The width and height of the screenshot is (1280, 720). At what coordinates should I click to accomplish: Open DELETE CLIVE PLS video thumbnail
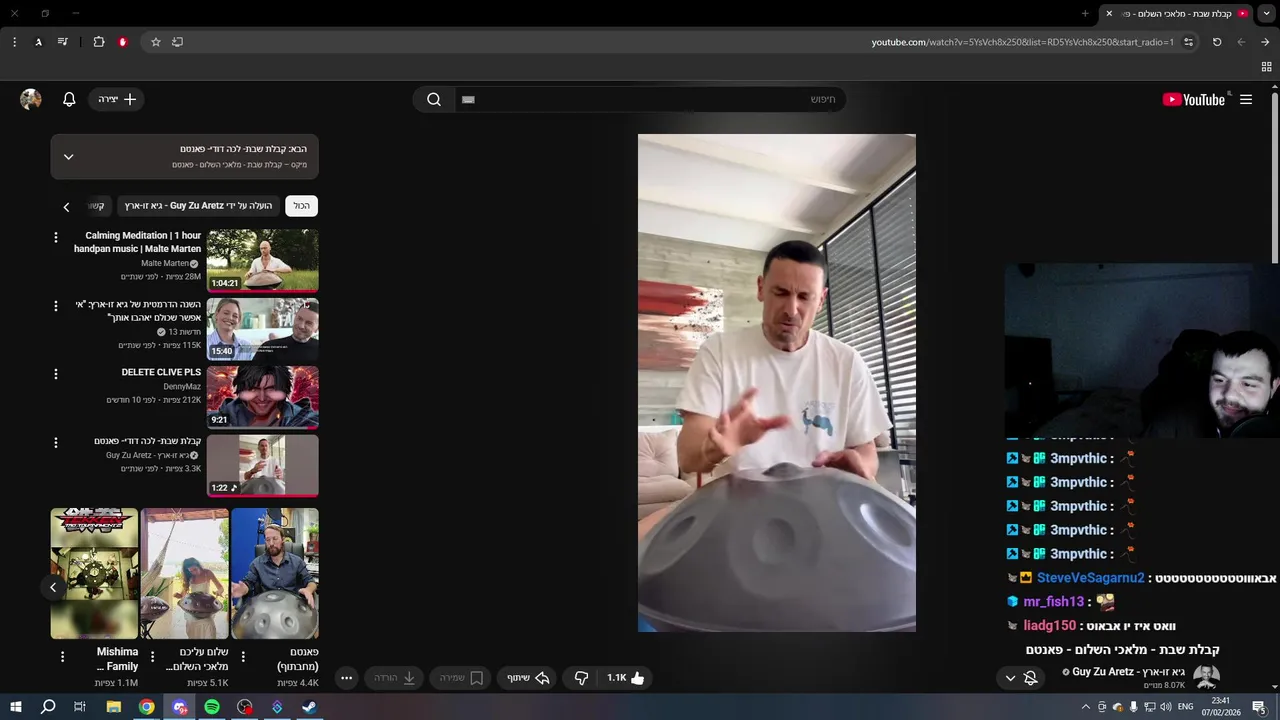(x=263, y=397)
